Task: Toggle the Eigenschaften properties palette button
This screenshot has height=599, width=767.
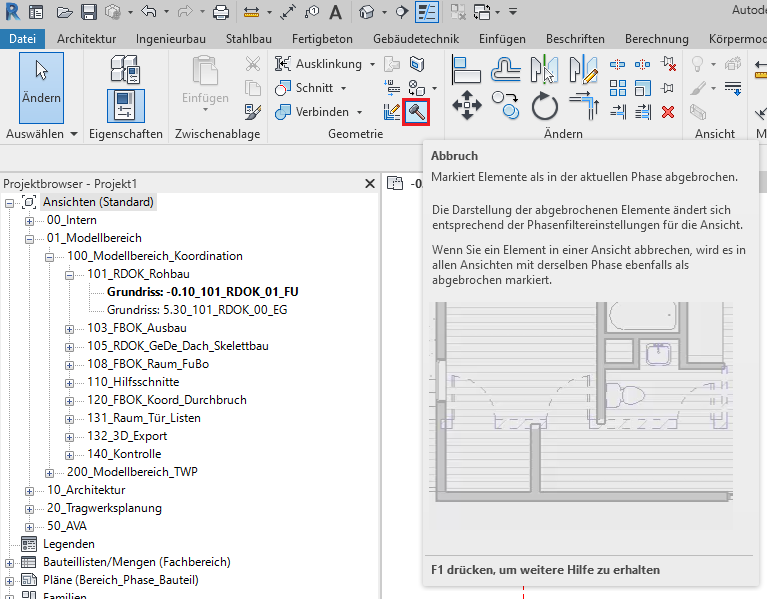Action: [x=125, y=104]
